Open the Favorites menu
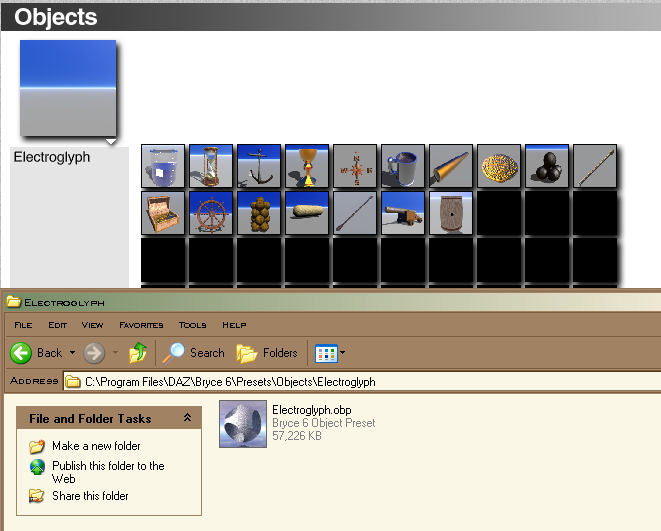The image size is (661, 531). 141,325
